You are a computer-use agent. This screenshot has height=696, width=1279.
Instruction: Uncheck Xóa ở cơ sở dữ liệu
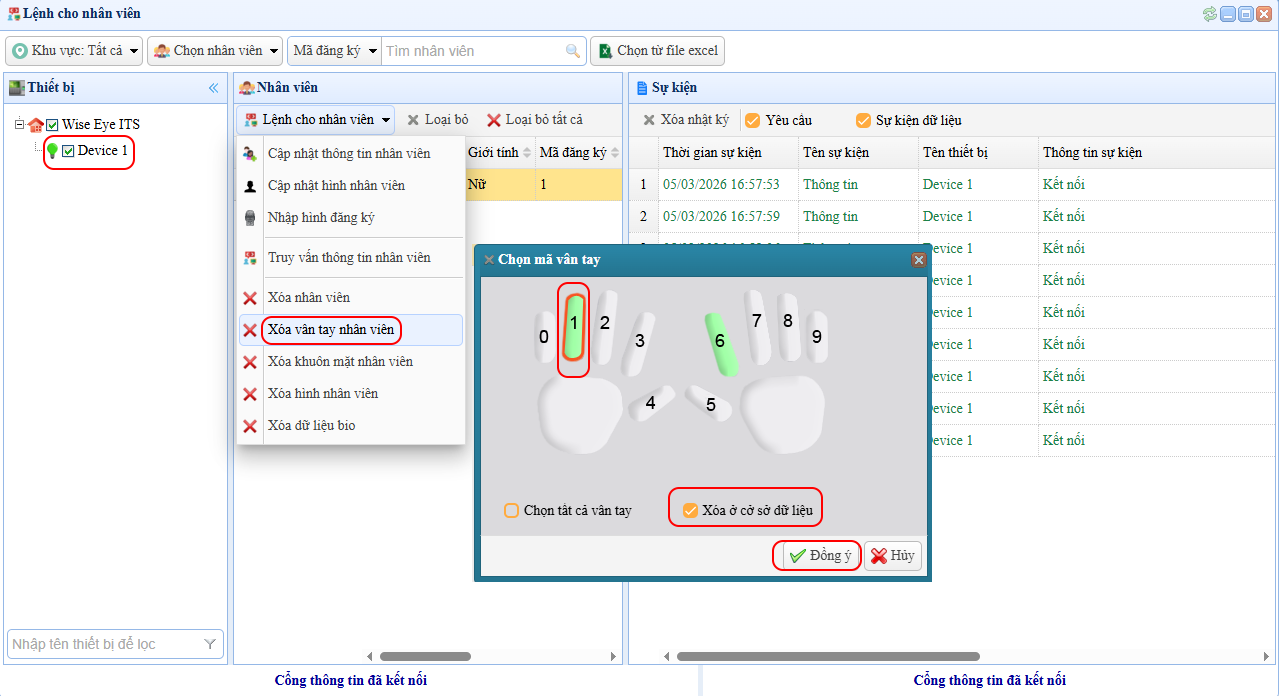coord(689,511)
